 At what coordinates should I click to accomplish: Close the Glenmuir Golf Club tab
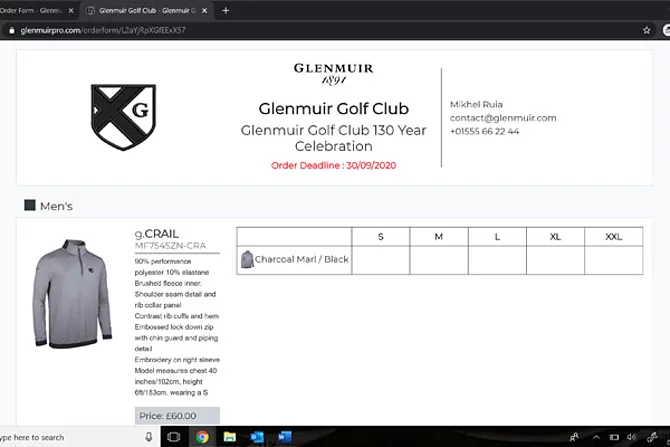coord(204,11)
